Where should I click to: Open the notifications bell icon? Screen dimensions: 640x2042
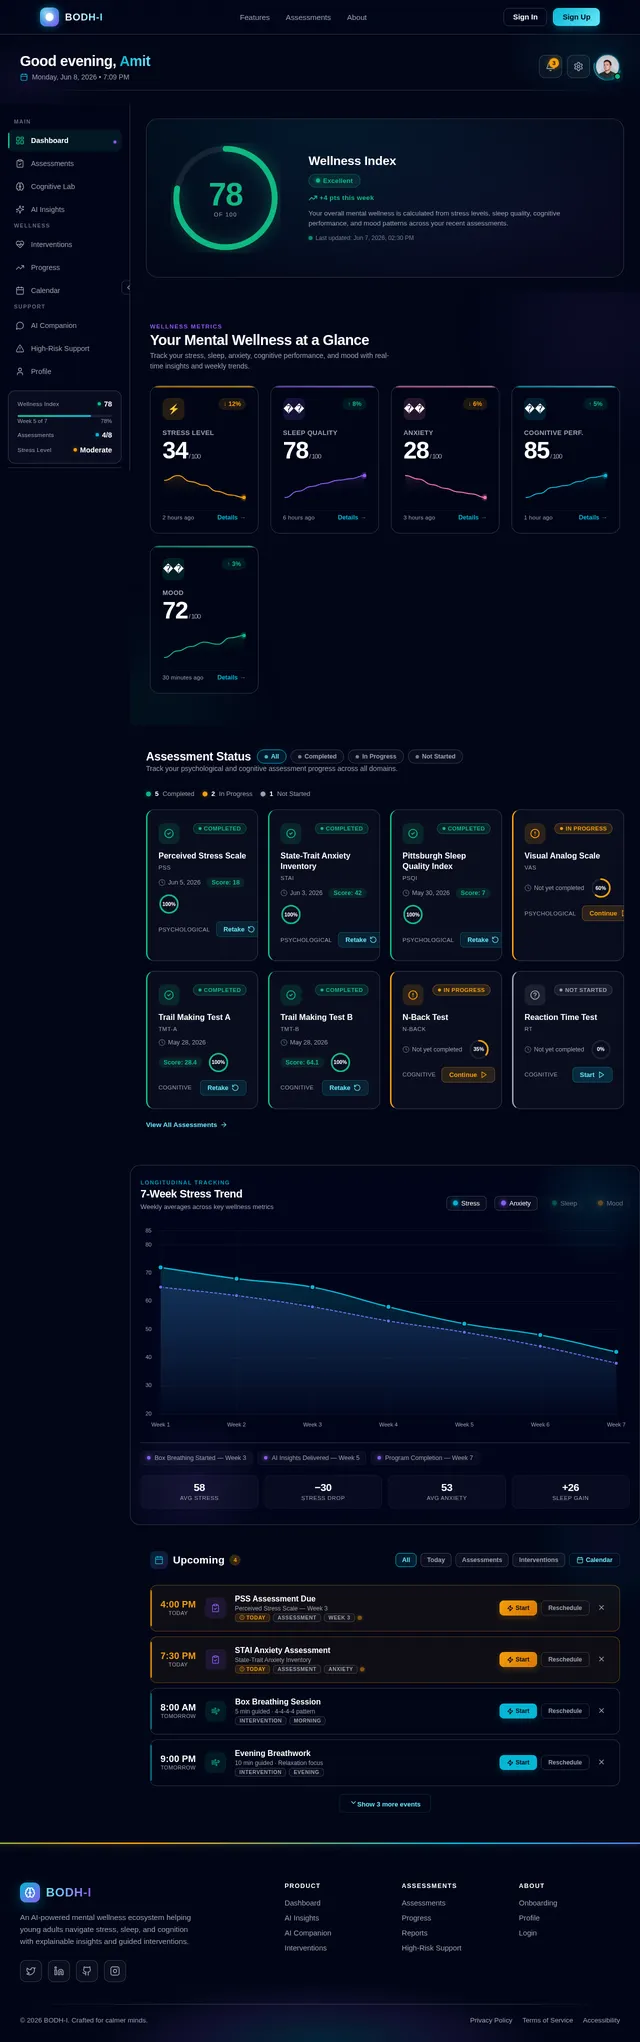tap(550, 66)
